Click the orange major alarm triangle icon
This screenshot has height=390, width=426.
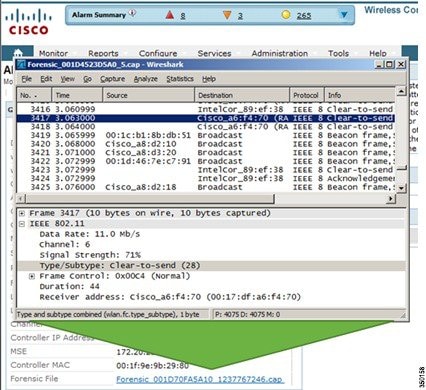point(227,15)
